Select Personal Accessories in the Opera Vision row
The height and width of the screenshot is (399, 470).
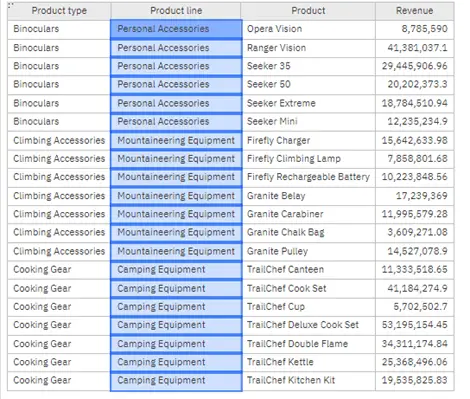pyautogui.click(x=176, y=29)
